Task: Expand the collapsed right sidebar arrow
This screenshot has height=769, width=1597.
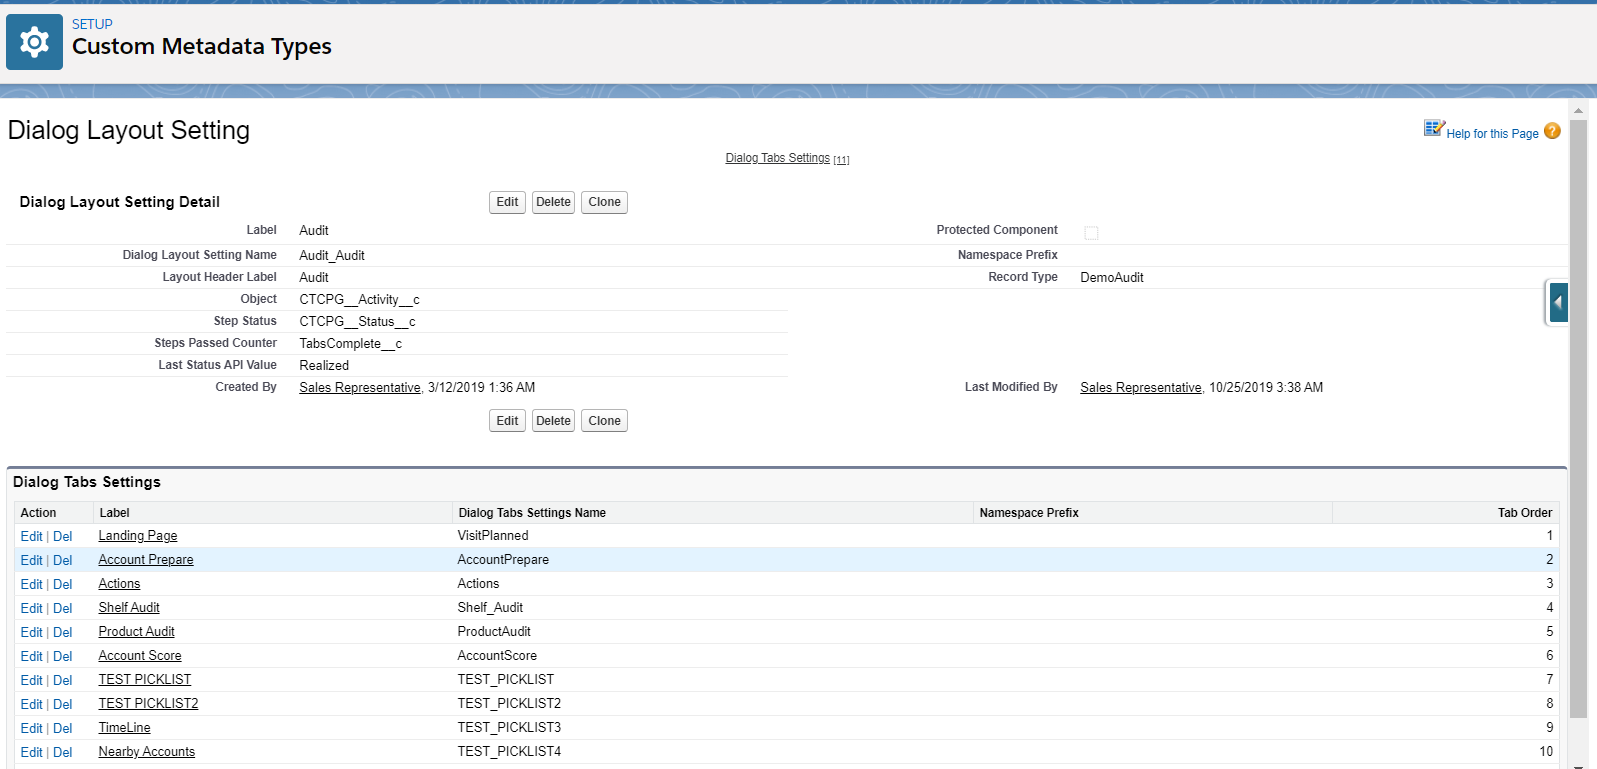Action: click(1557, 302)
